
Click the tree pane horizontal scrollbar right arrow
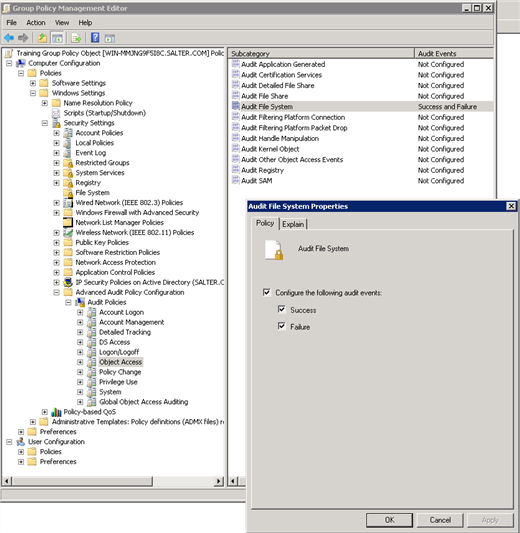click(x=220, y=481)
